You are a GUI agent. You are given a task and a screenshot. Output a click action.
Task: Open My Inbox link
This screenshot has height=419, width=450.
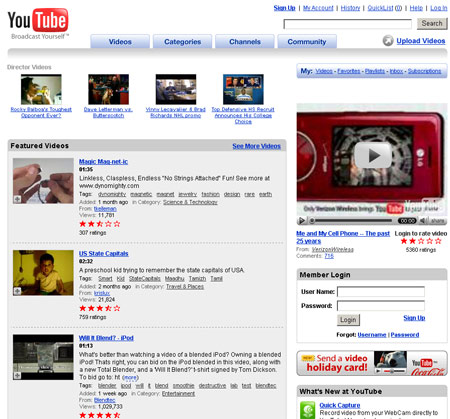(396, 71)
